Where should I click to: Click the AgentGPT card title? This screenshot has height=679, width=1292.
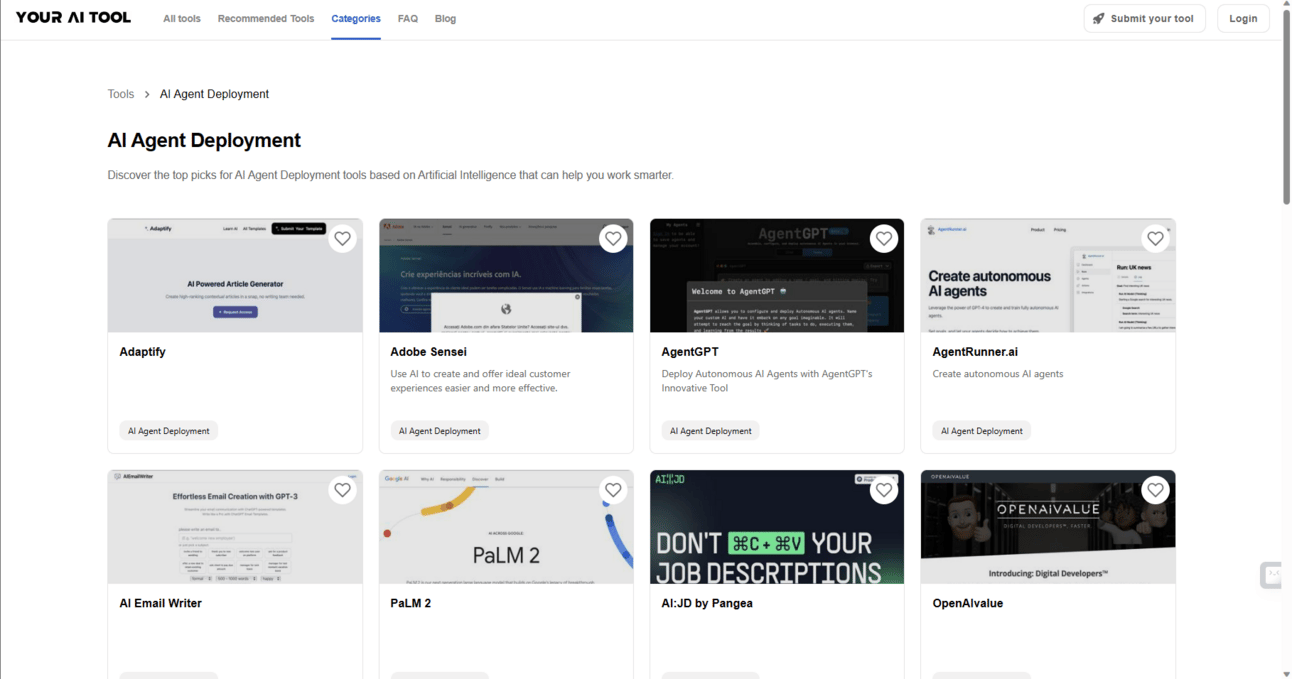click(x=690, y=352)
